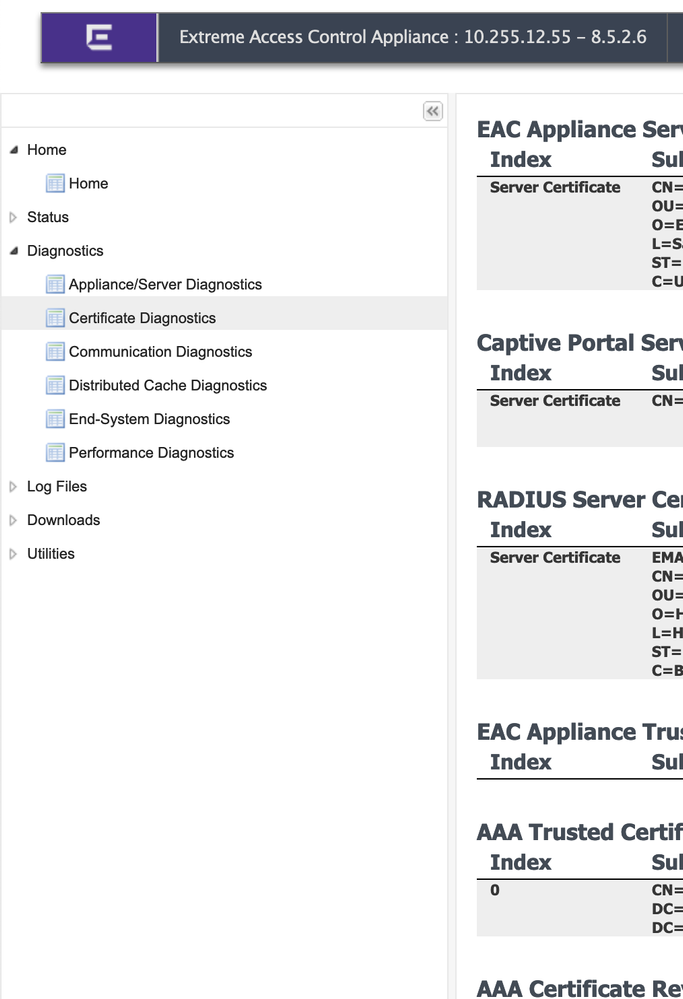Click the Certificate Diagnostics page icon

point(55,318)
